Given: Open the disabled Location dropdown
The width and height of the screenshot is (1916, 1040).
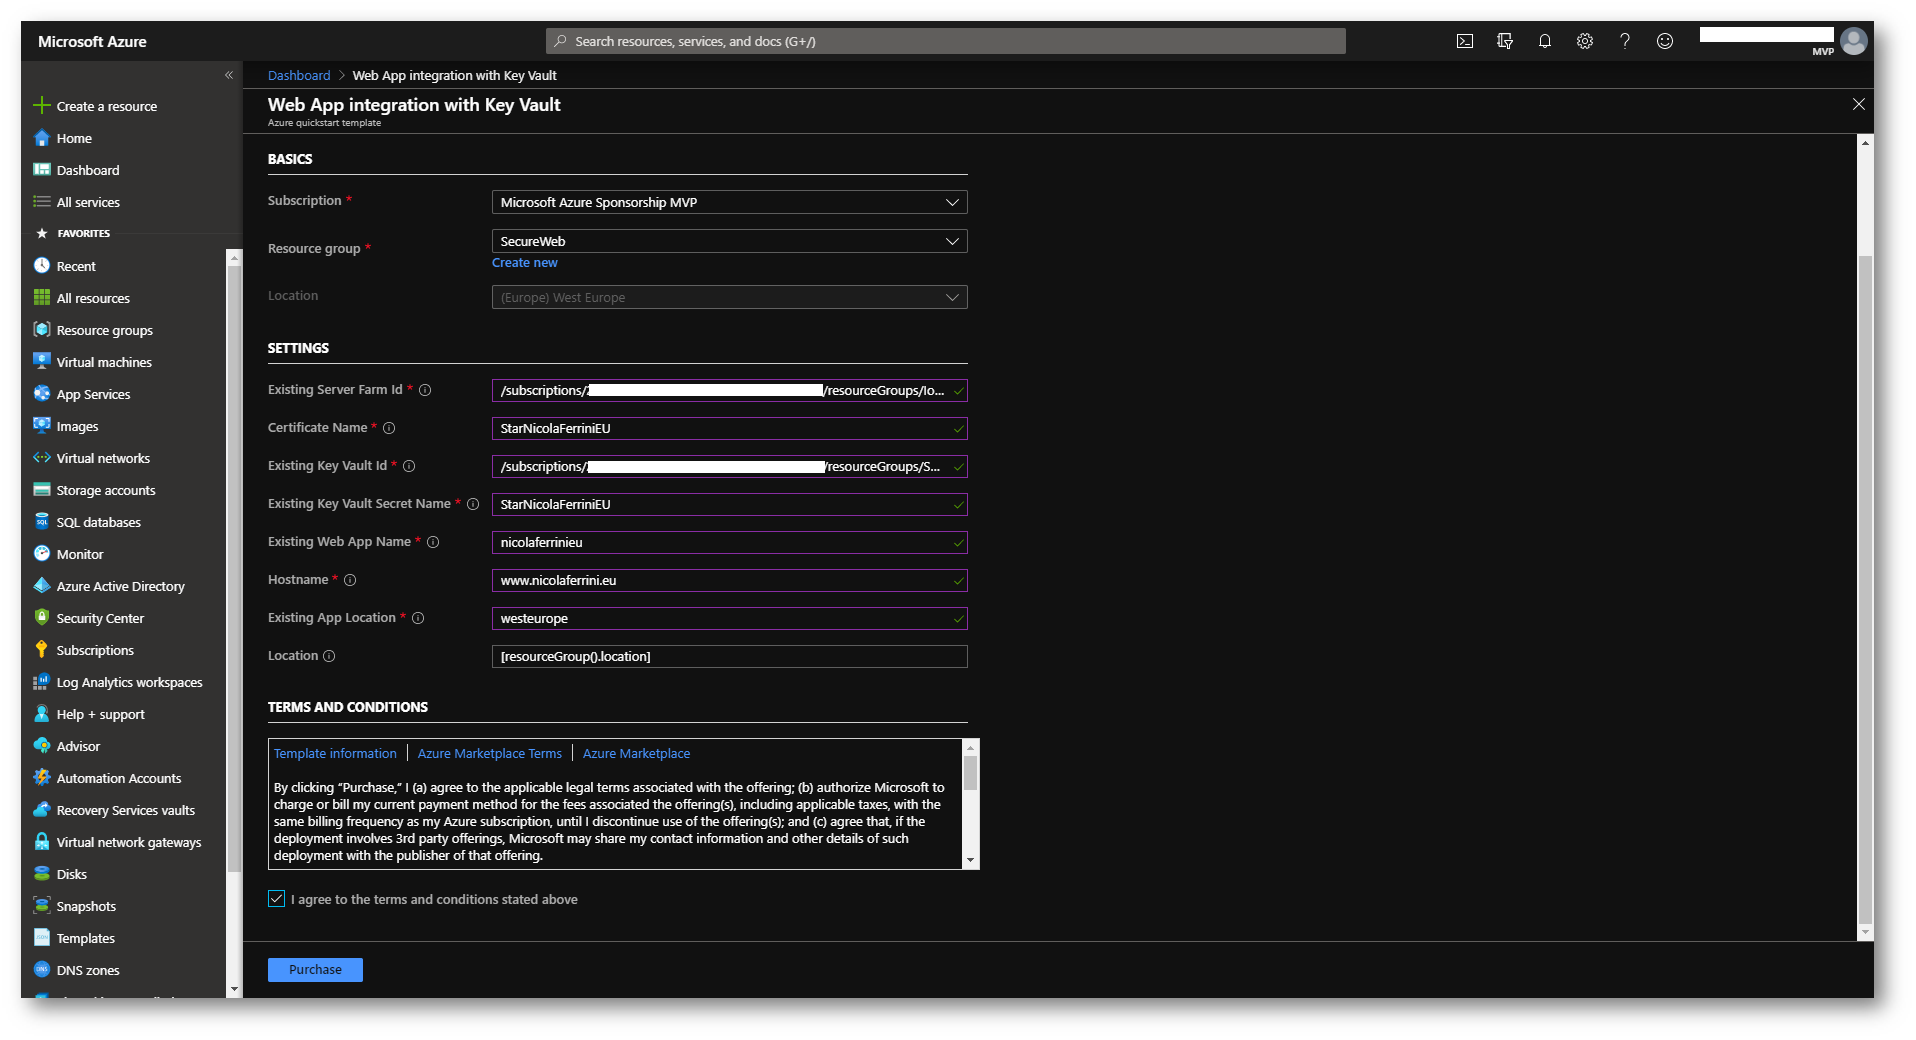Looking at the screenshot, I should 729,297.
